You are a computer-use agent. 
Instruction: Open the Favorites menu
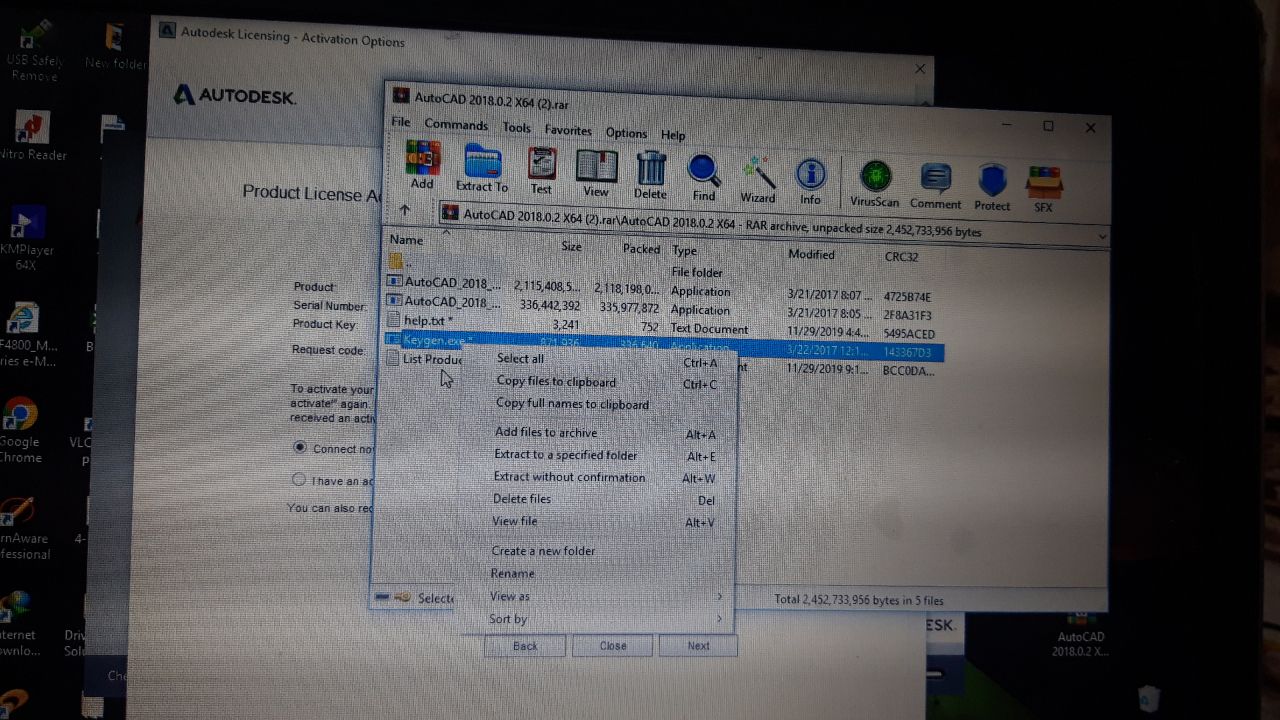(568, 130)
